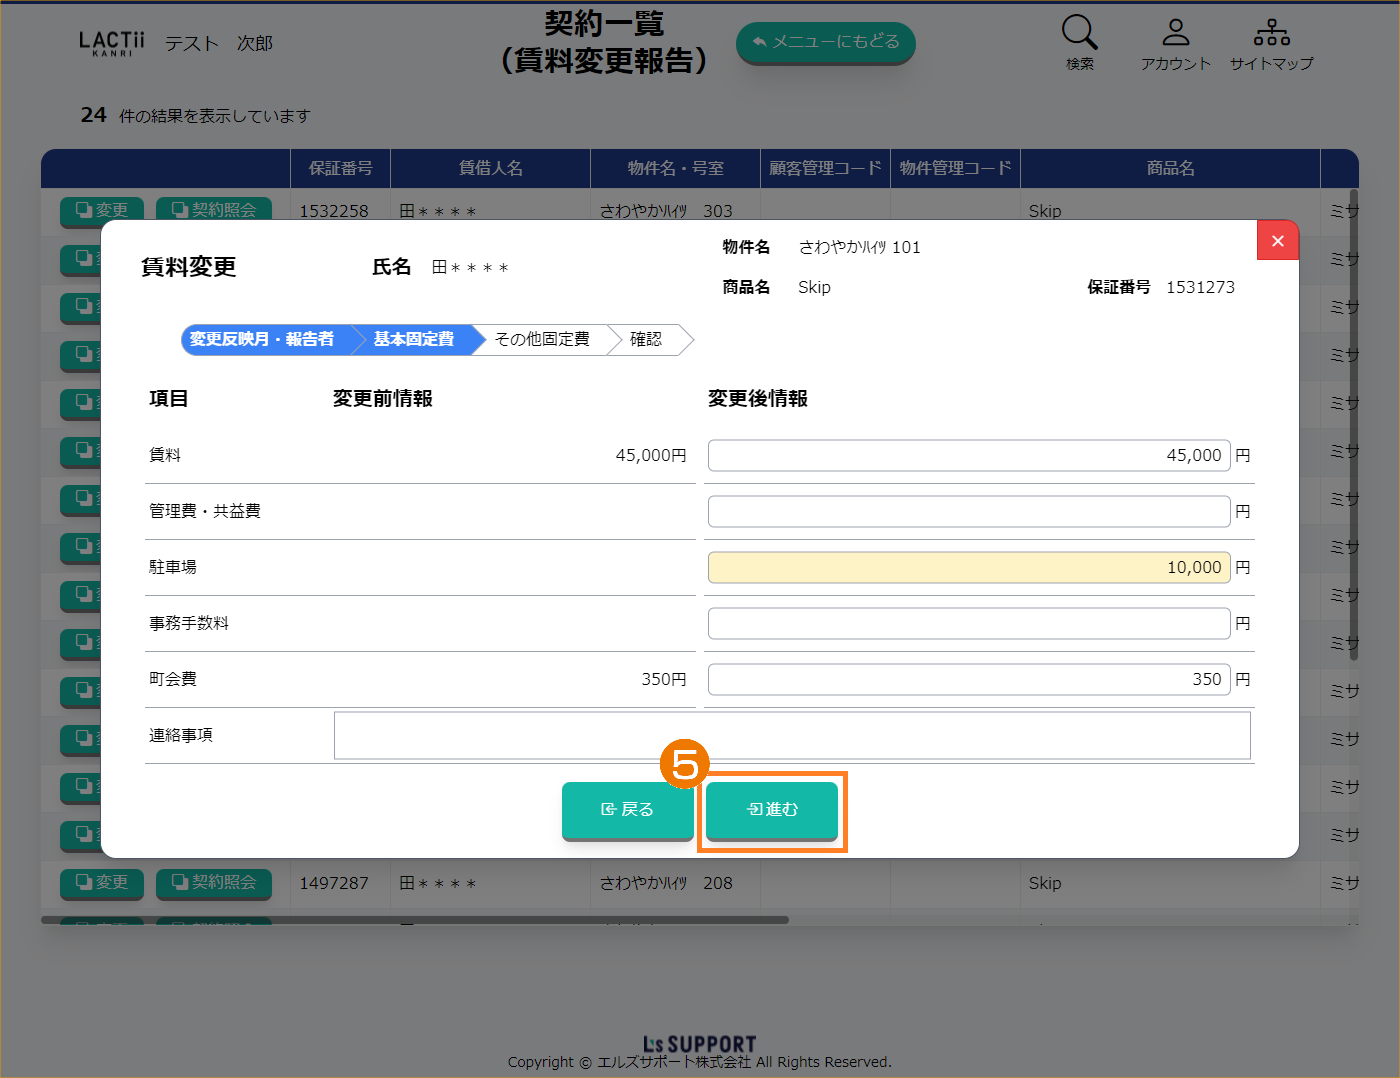Click the horizontal scrollbar under the table
The height and width of the screenshot is (1078, 1400).
point(415,920)
